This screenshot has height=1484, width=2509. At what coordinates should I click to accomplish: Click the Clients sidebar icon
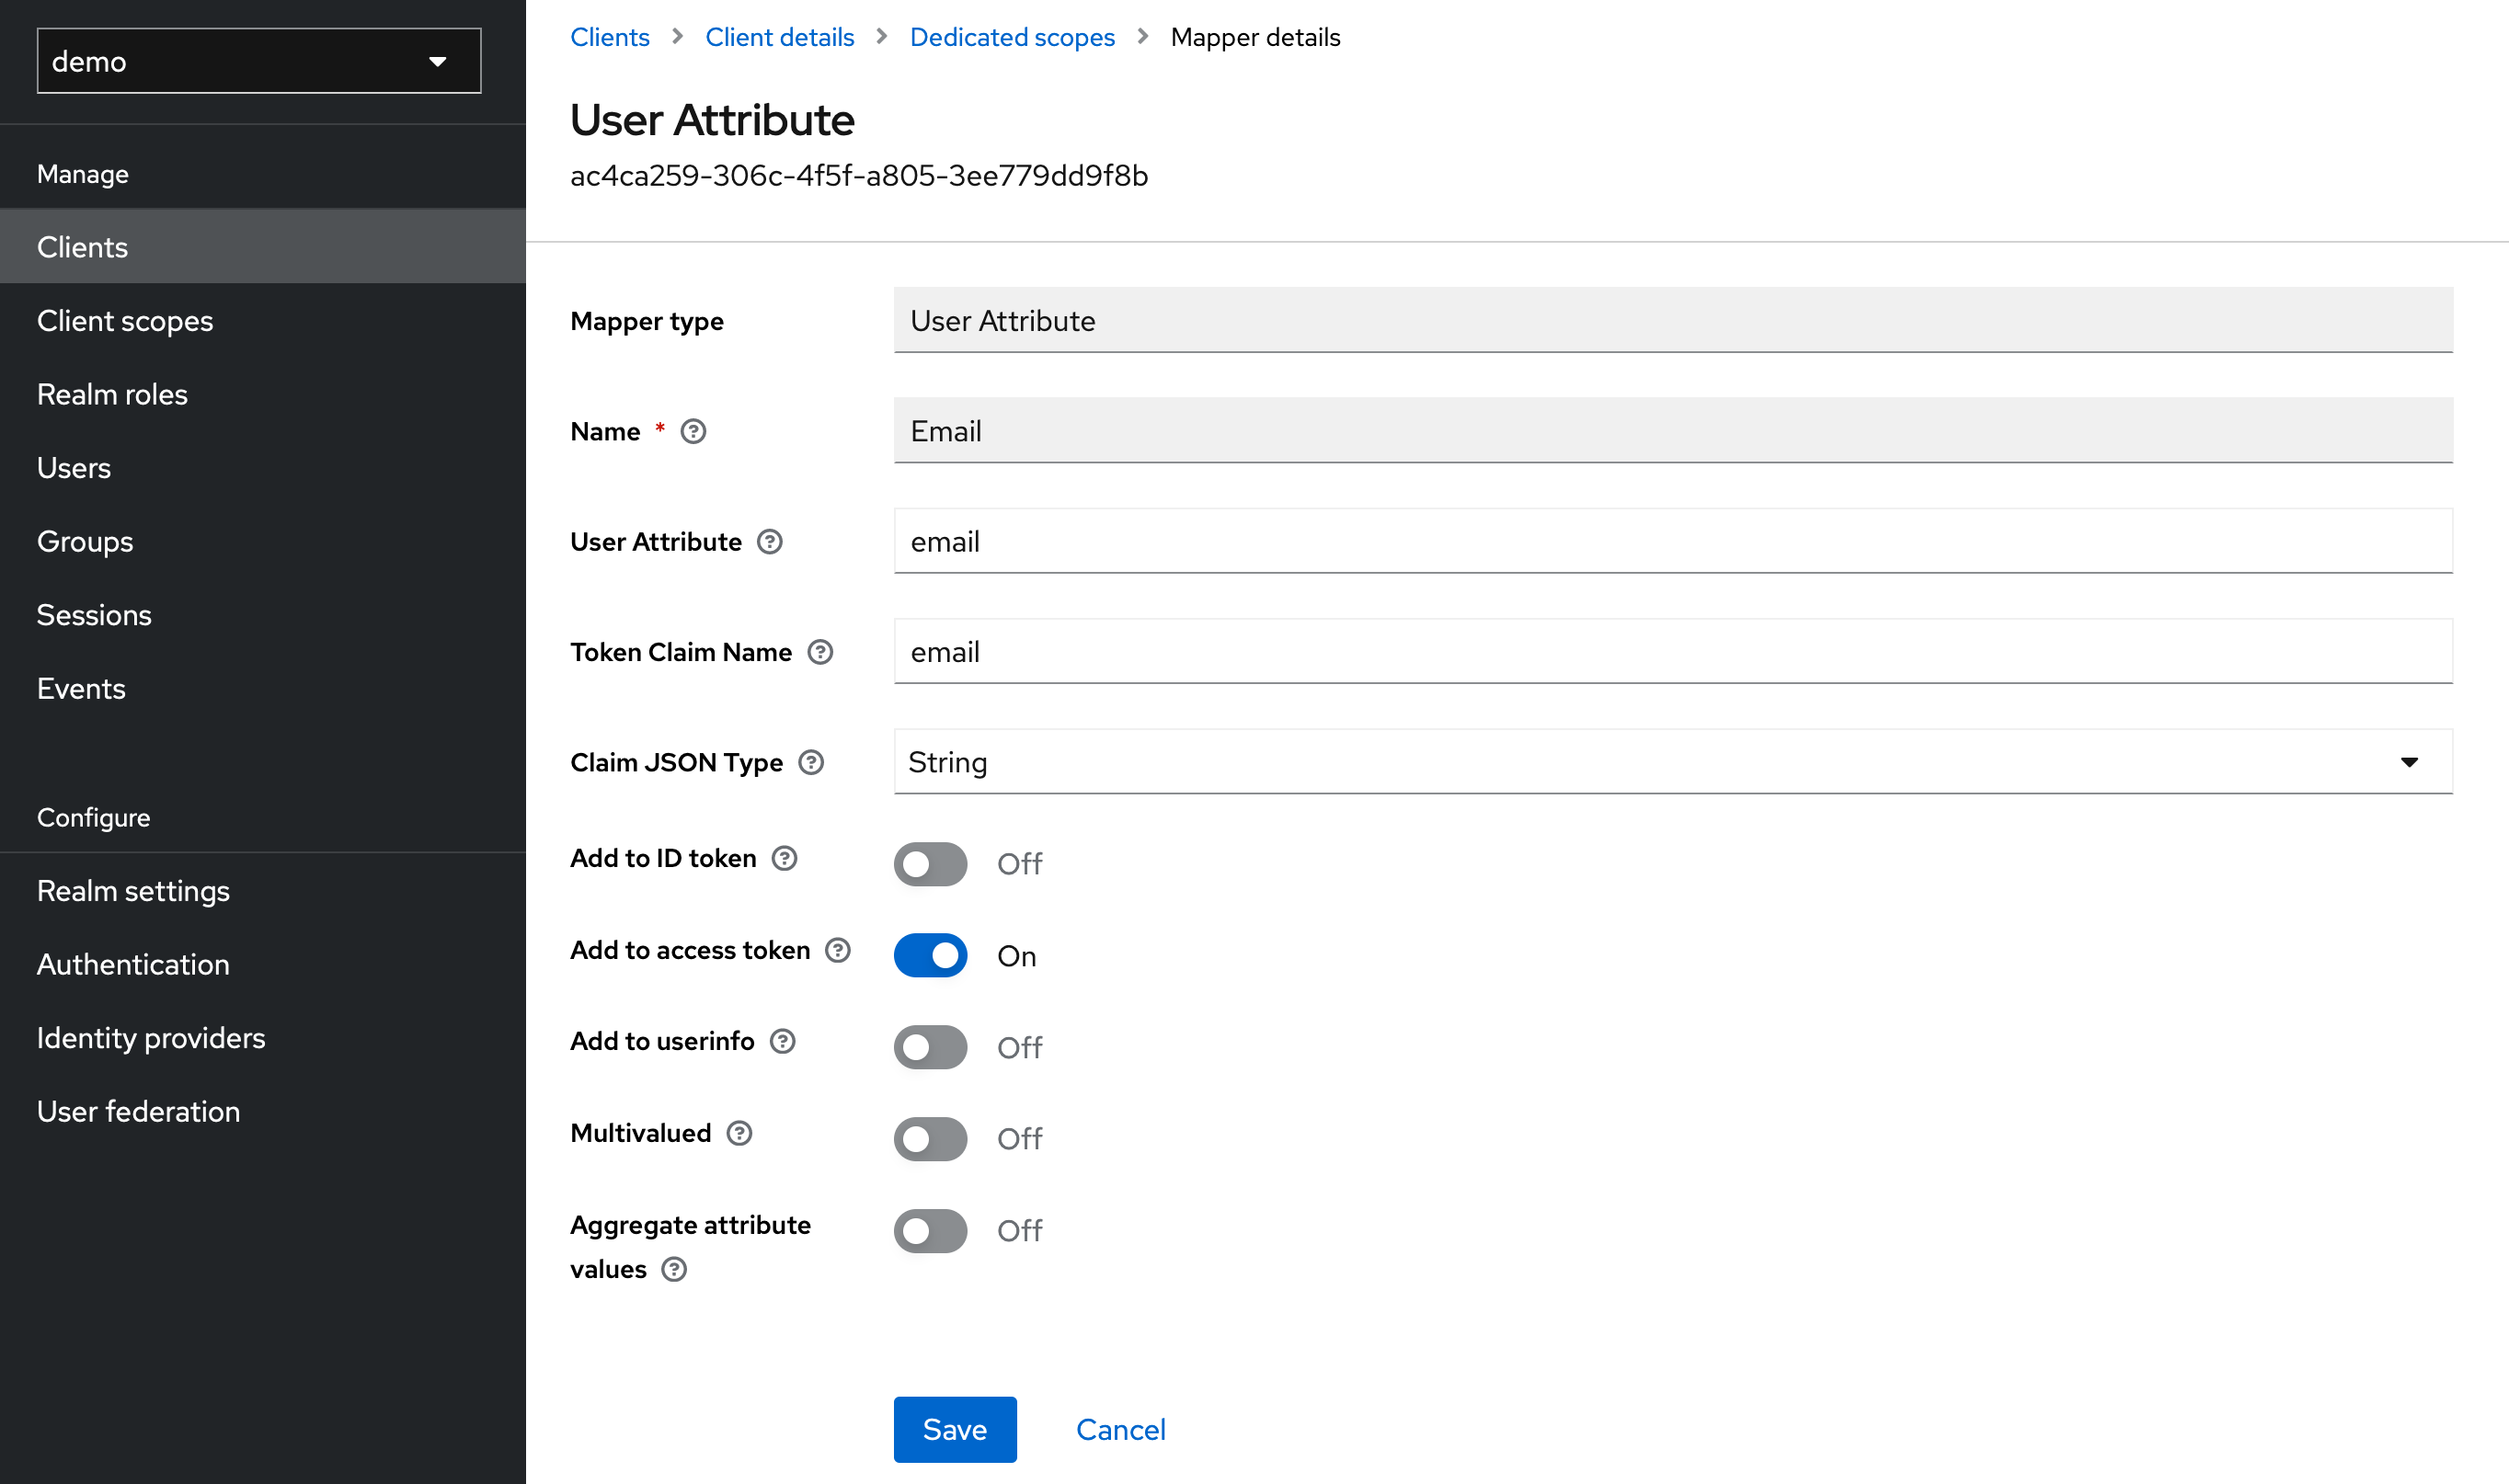click(81, 245)
